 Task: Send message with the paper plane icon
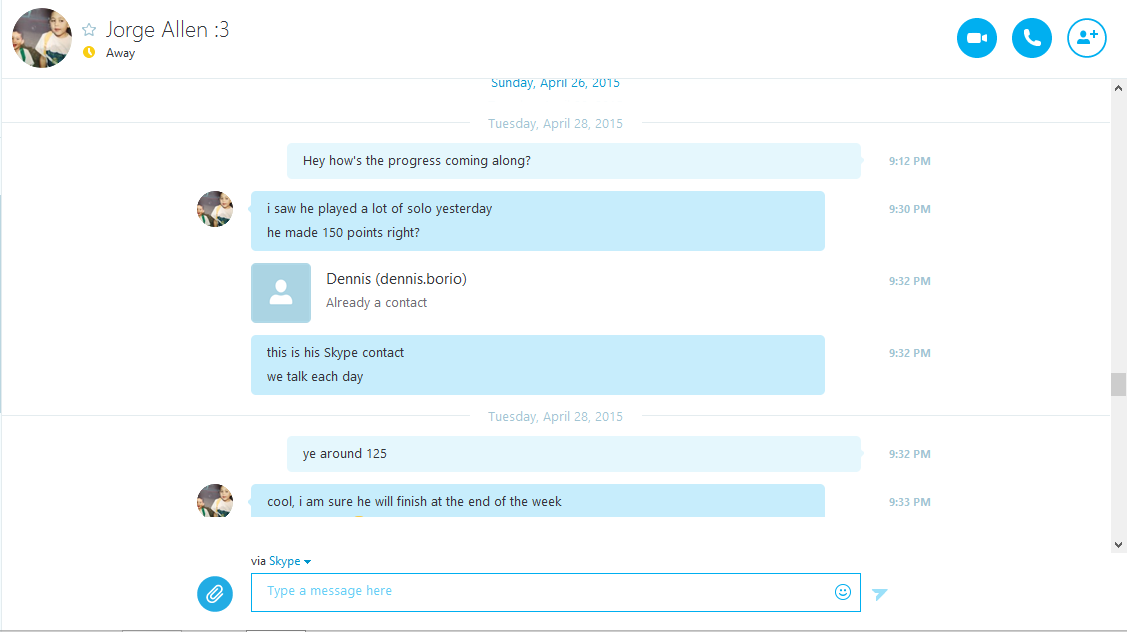[x=880, y=593]
